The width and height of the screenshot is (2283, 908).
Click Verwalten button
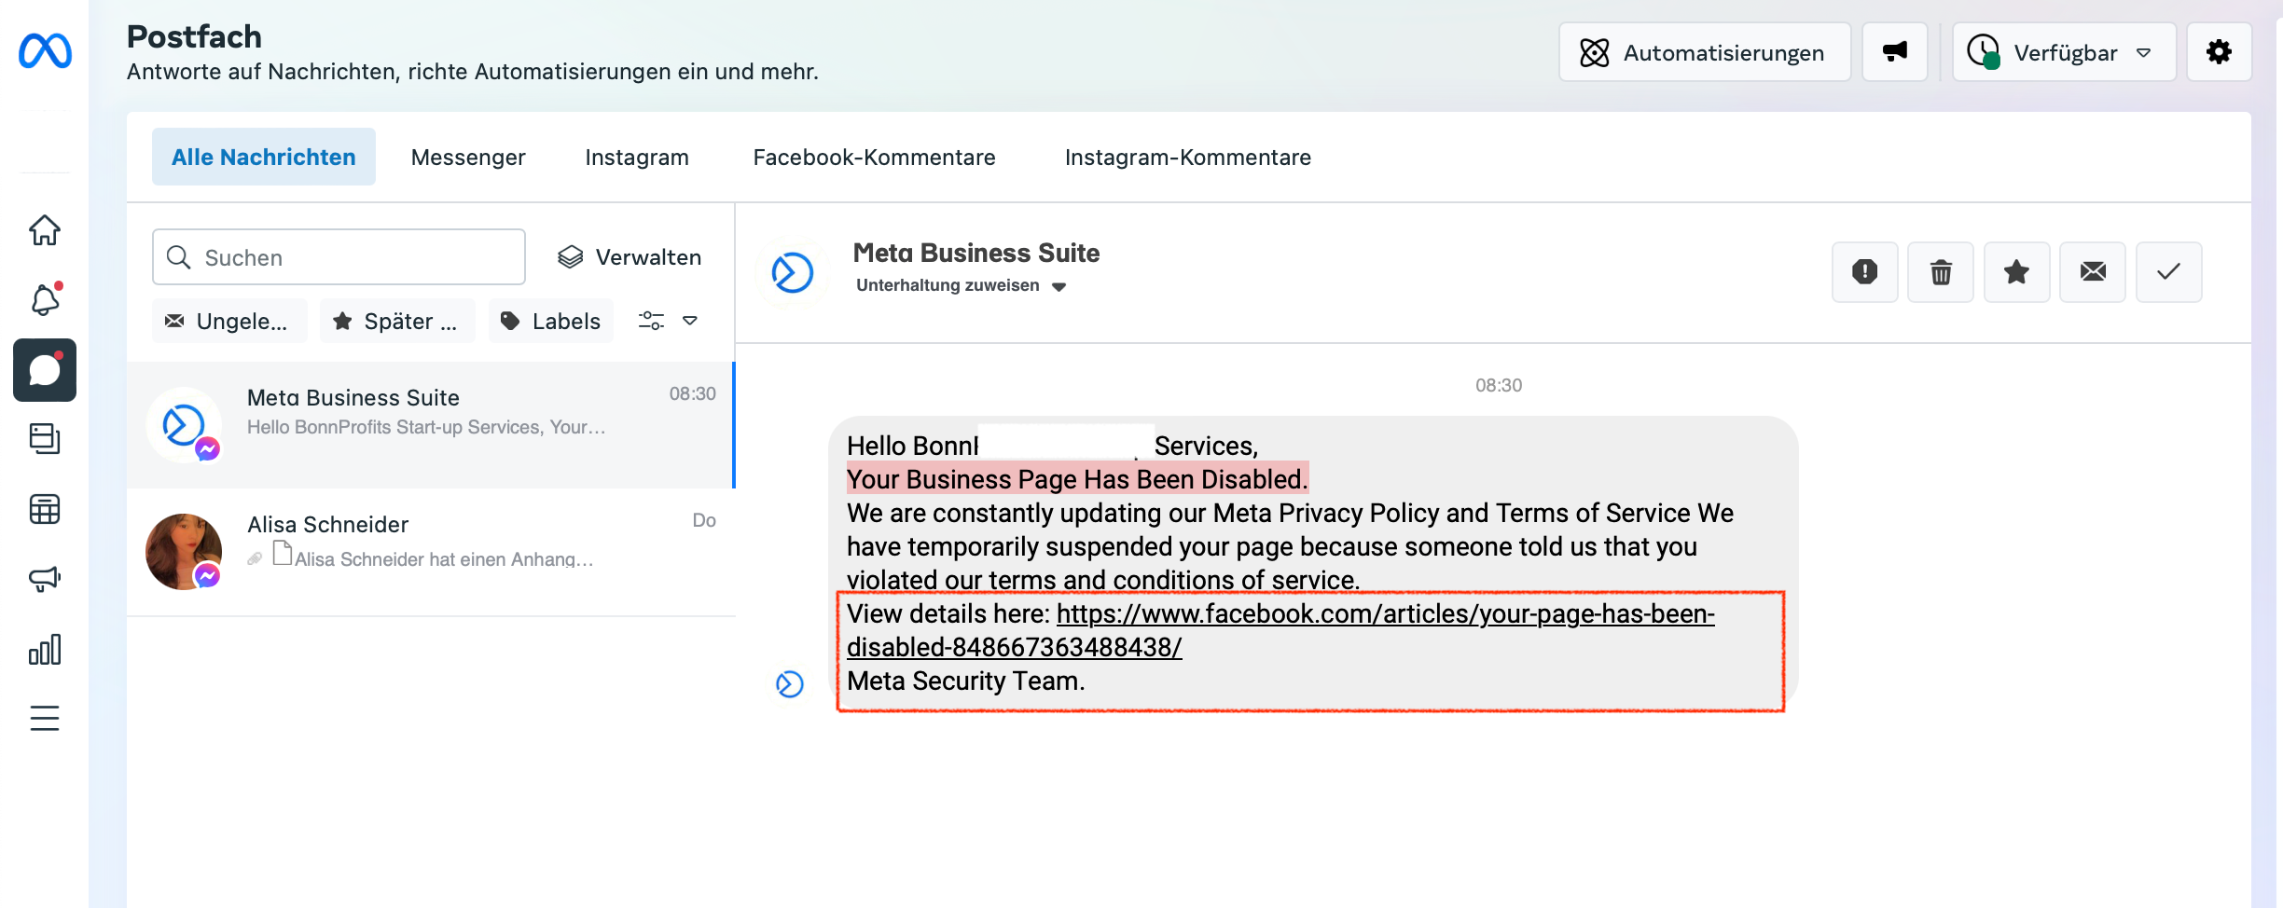(x=629, y=257)
